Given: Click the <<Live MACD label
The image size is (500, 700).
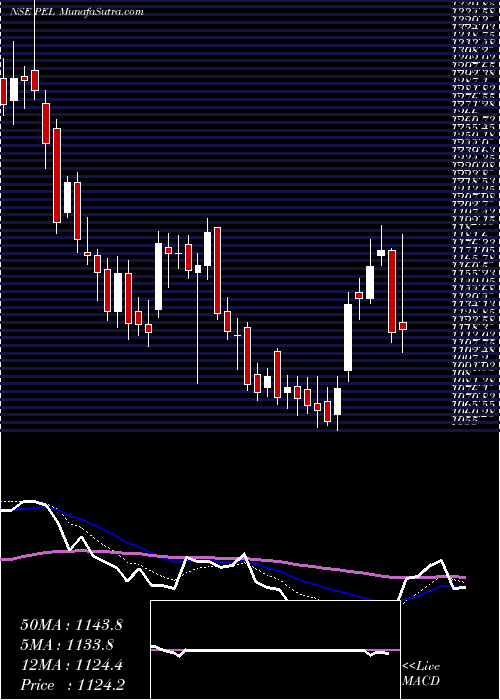Looking at the screenshot, I should click(x=421, y=674).
